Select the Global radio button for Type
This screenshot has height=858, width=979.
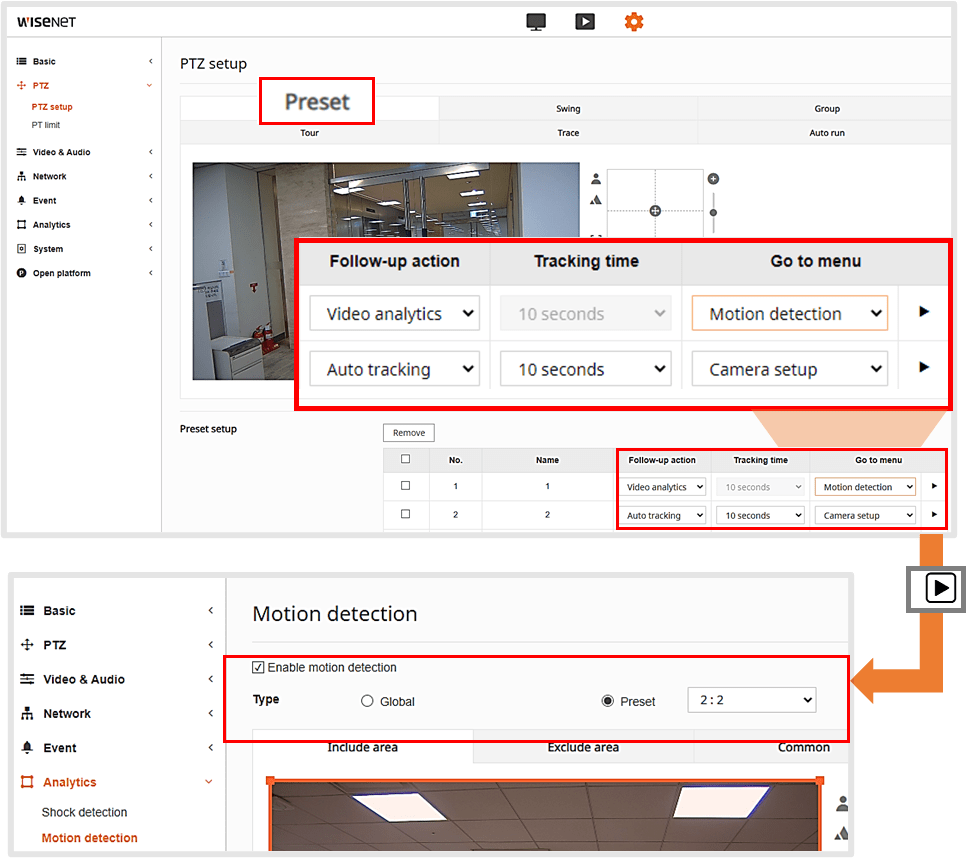368,701
